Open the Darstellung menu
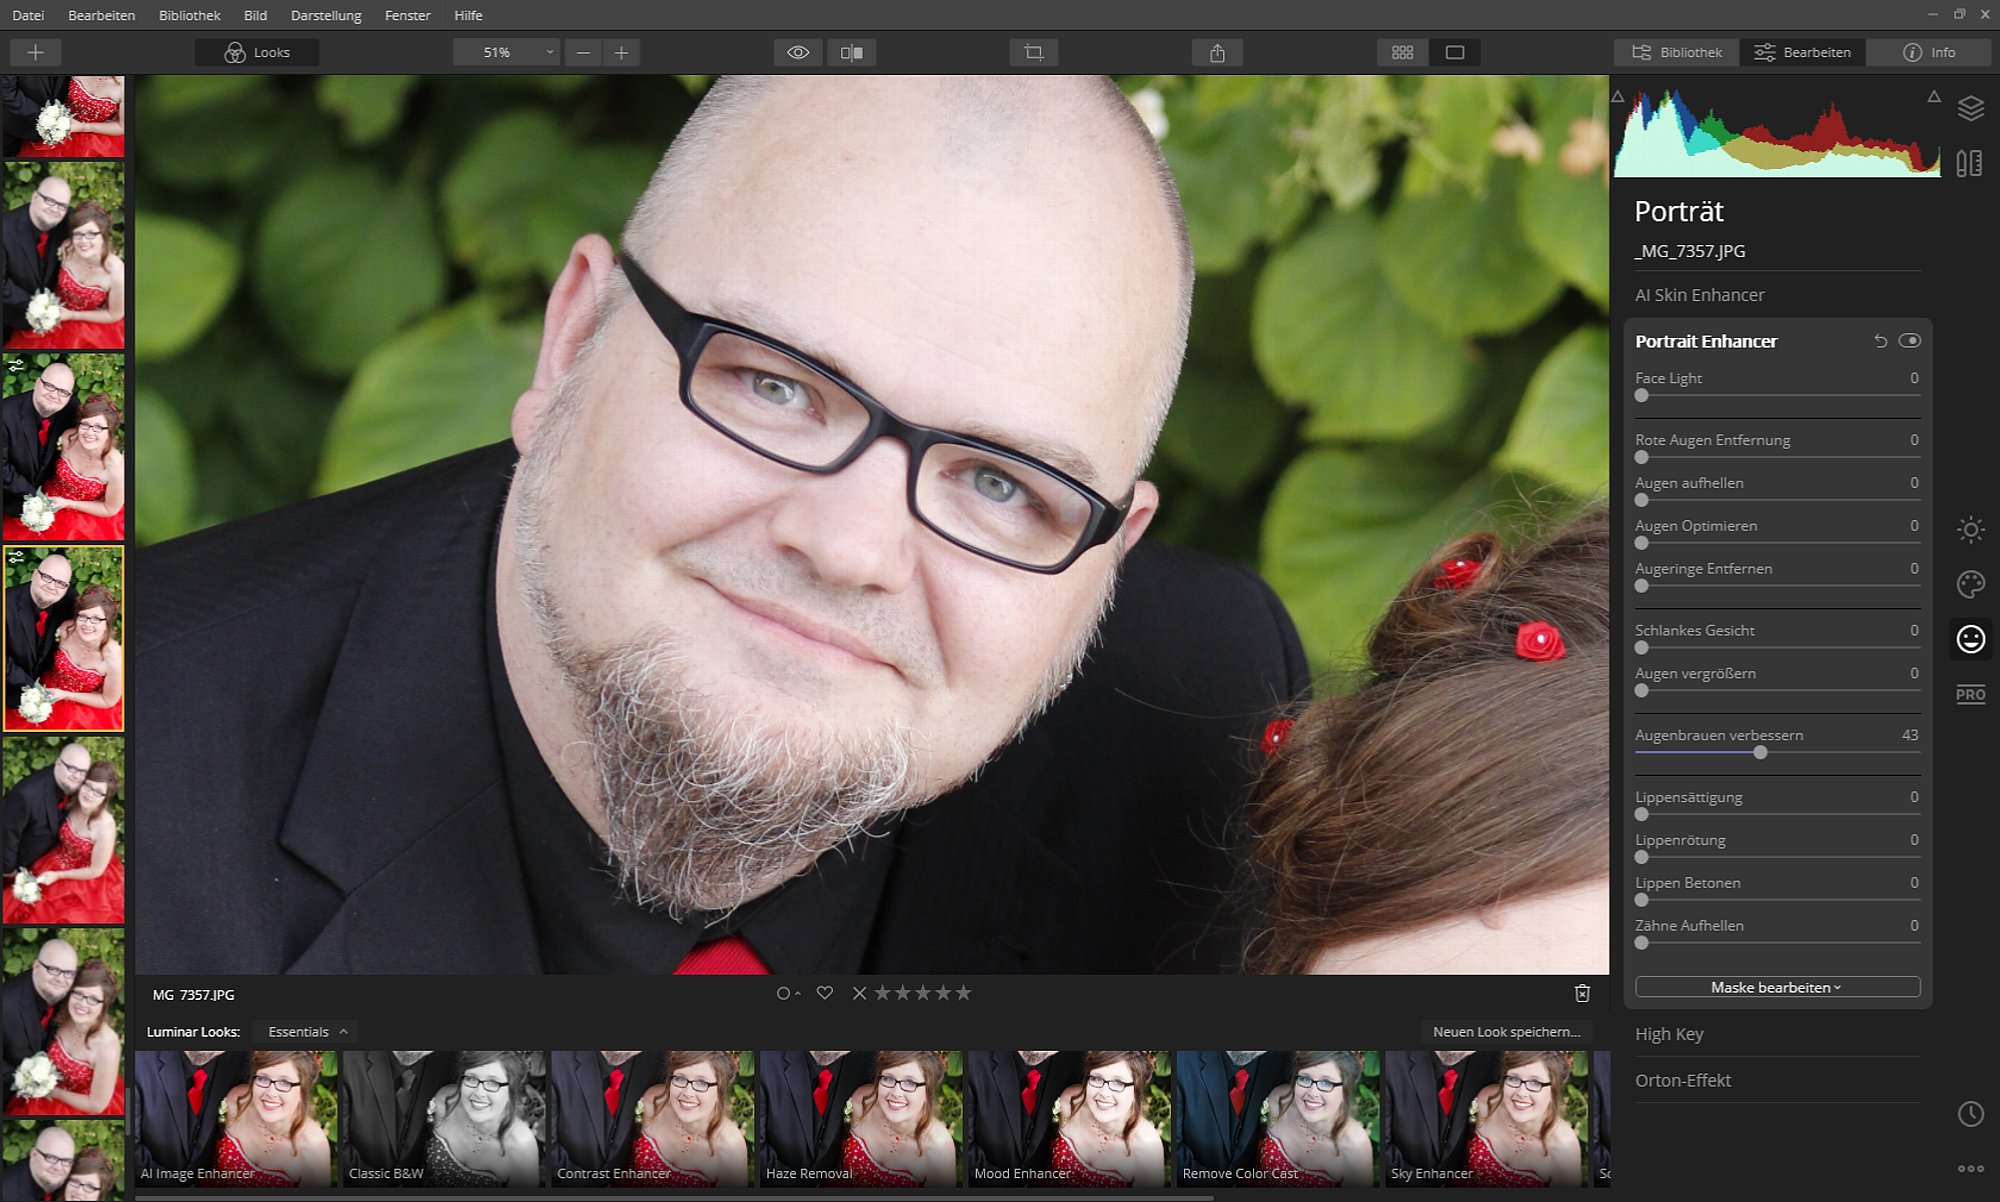2000x1202 pixels. [x=326, y=15]
